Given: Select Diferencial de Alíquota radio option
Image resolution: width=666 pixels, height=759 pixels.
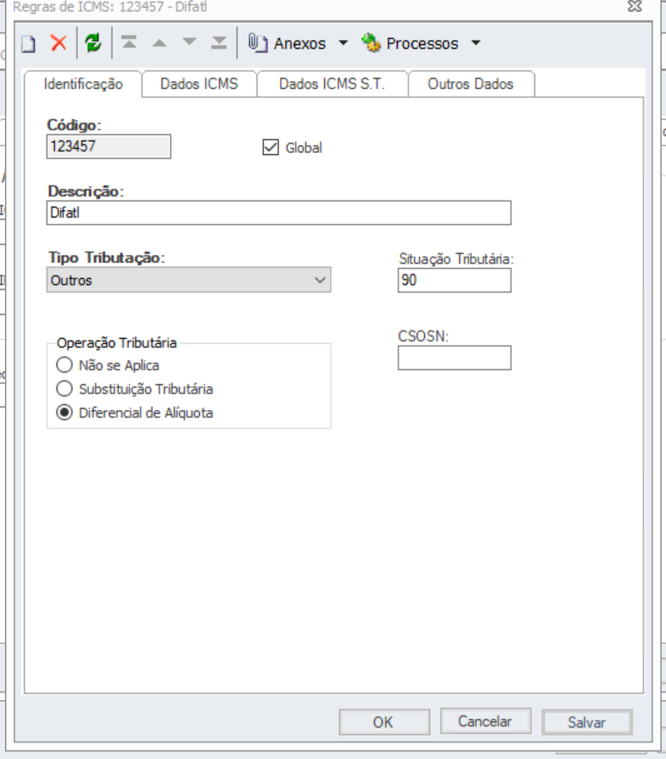Looking at the screenshot, I should 64,412.
